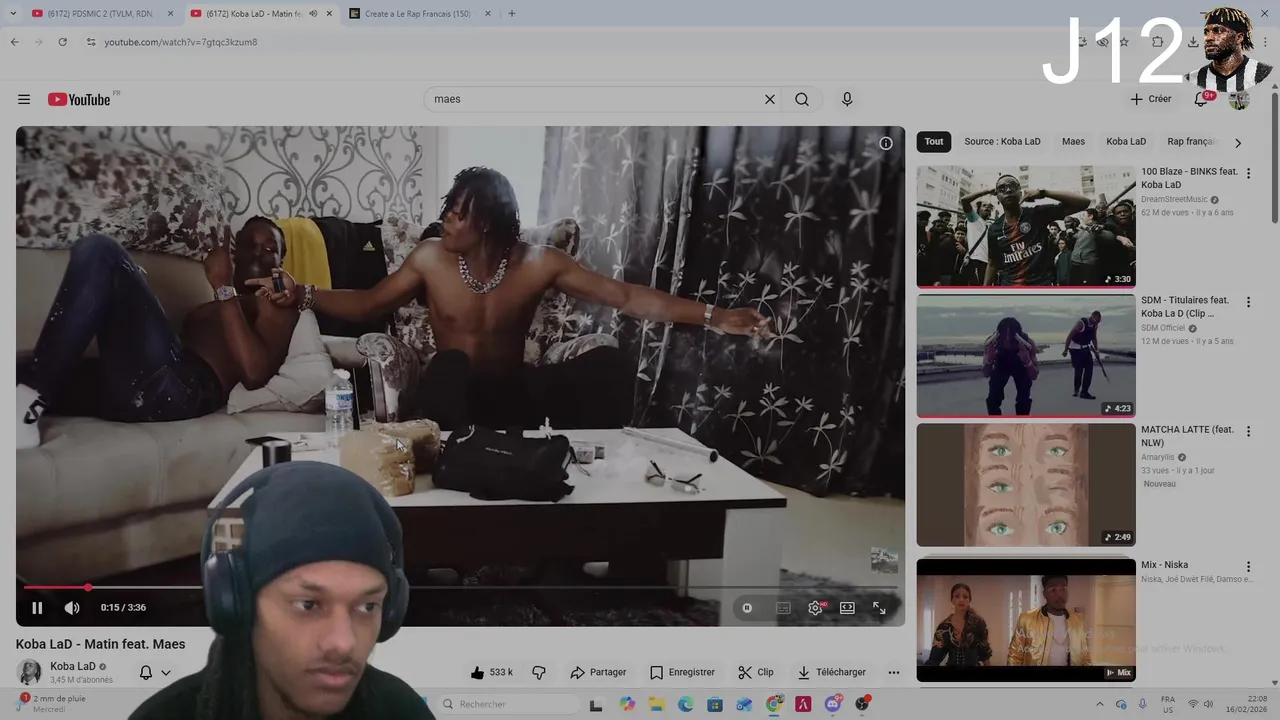
Task: Reload the page
Action: coord(63,42)
